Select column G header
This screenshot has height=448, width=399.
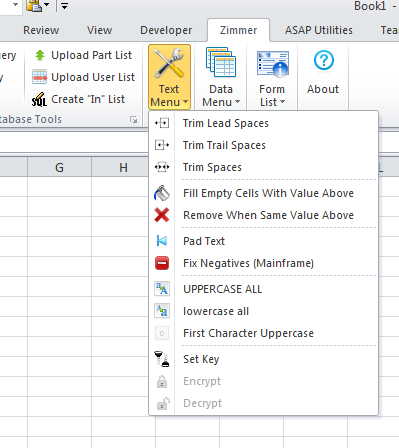(x=59, y=167)
